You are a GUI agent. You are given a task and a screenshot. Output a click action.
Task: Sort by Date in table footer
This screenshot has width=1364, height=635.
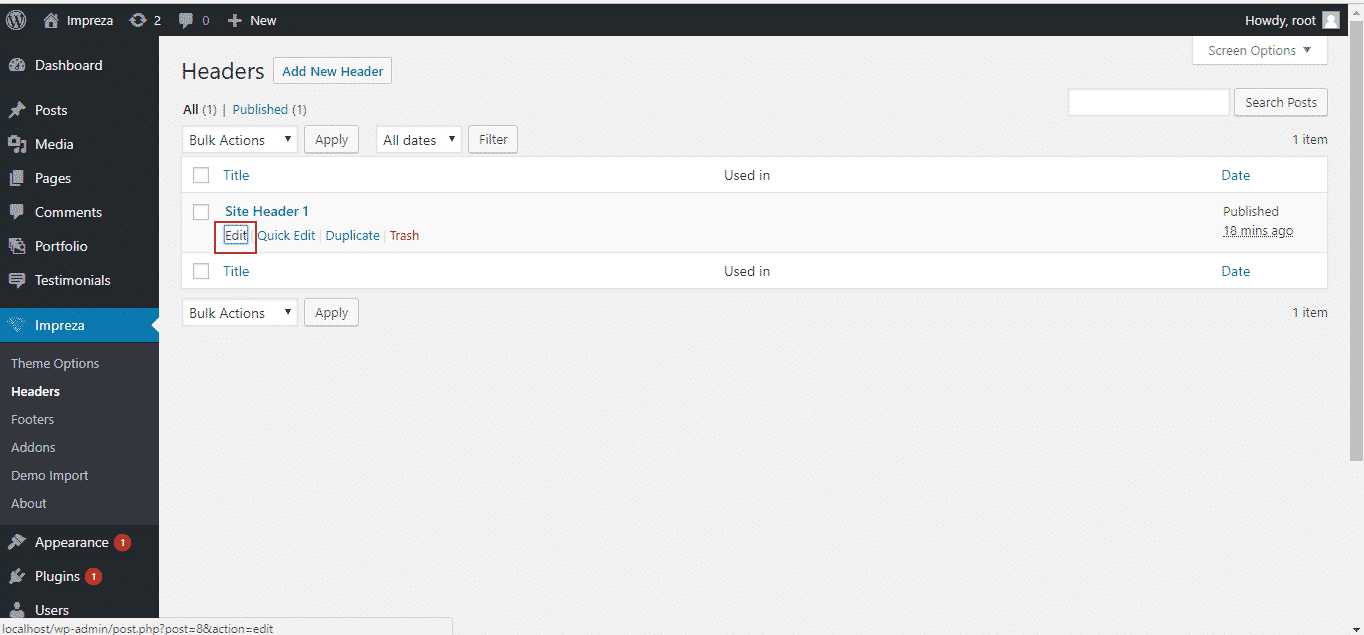[x=1236, y=271]
